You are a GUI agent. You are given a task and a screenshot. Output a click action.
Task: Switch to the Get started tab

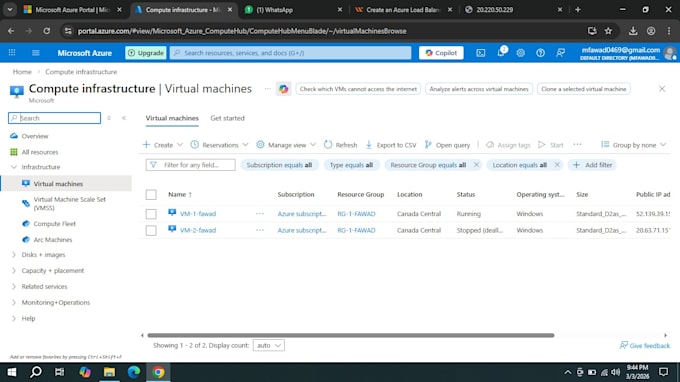227,118
